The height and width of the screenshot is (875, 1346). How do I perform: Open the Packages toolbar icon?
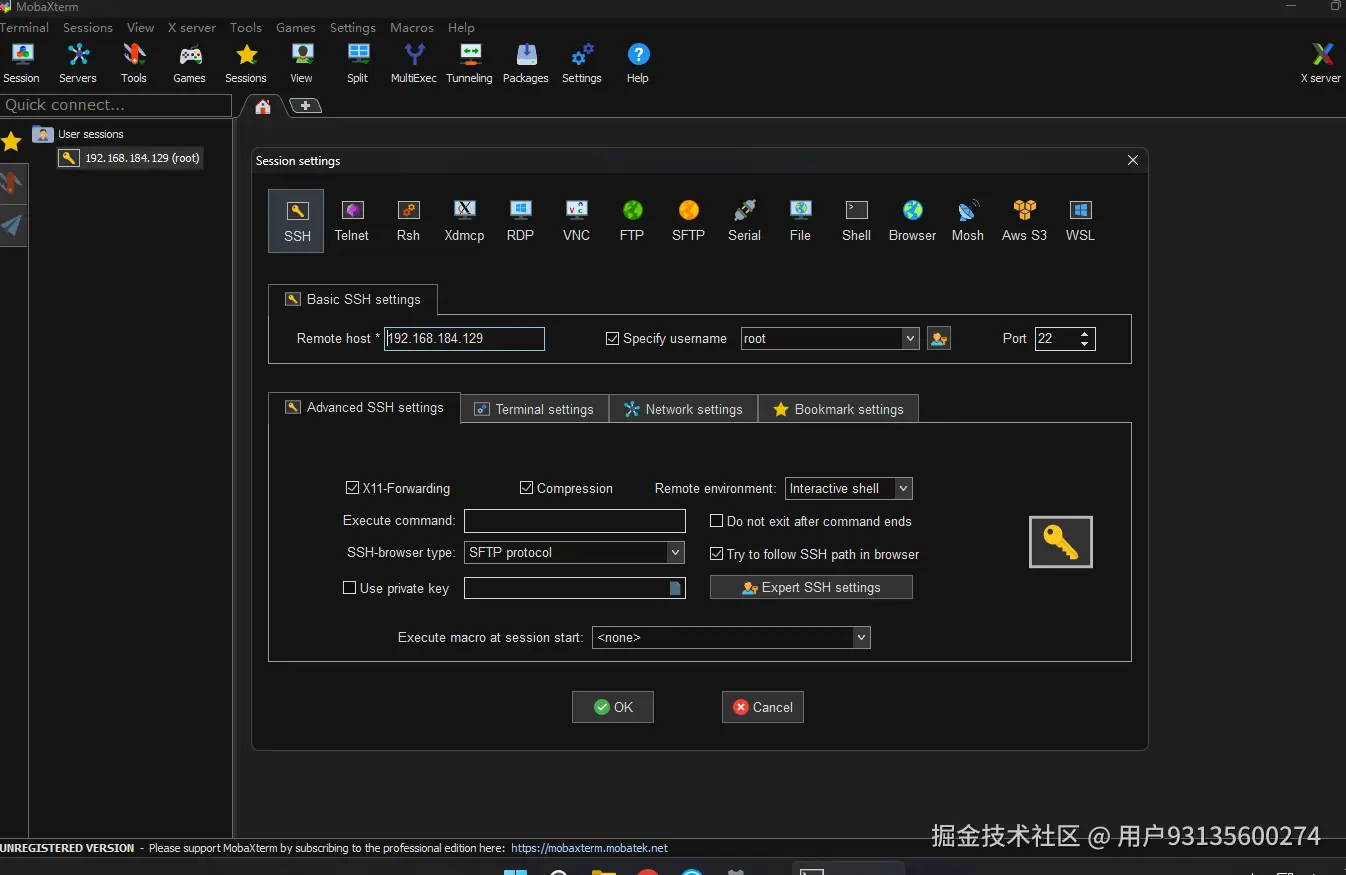click(x=525, y=64)
